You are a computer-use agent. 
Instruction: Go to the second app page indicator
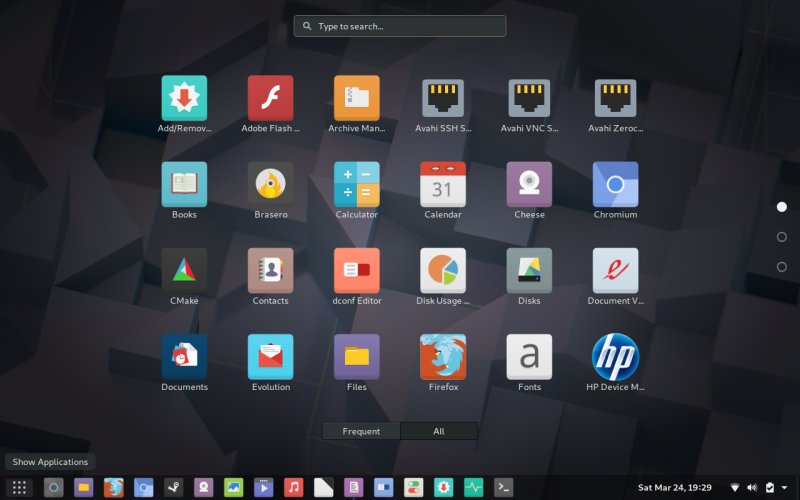781,237
